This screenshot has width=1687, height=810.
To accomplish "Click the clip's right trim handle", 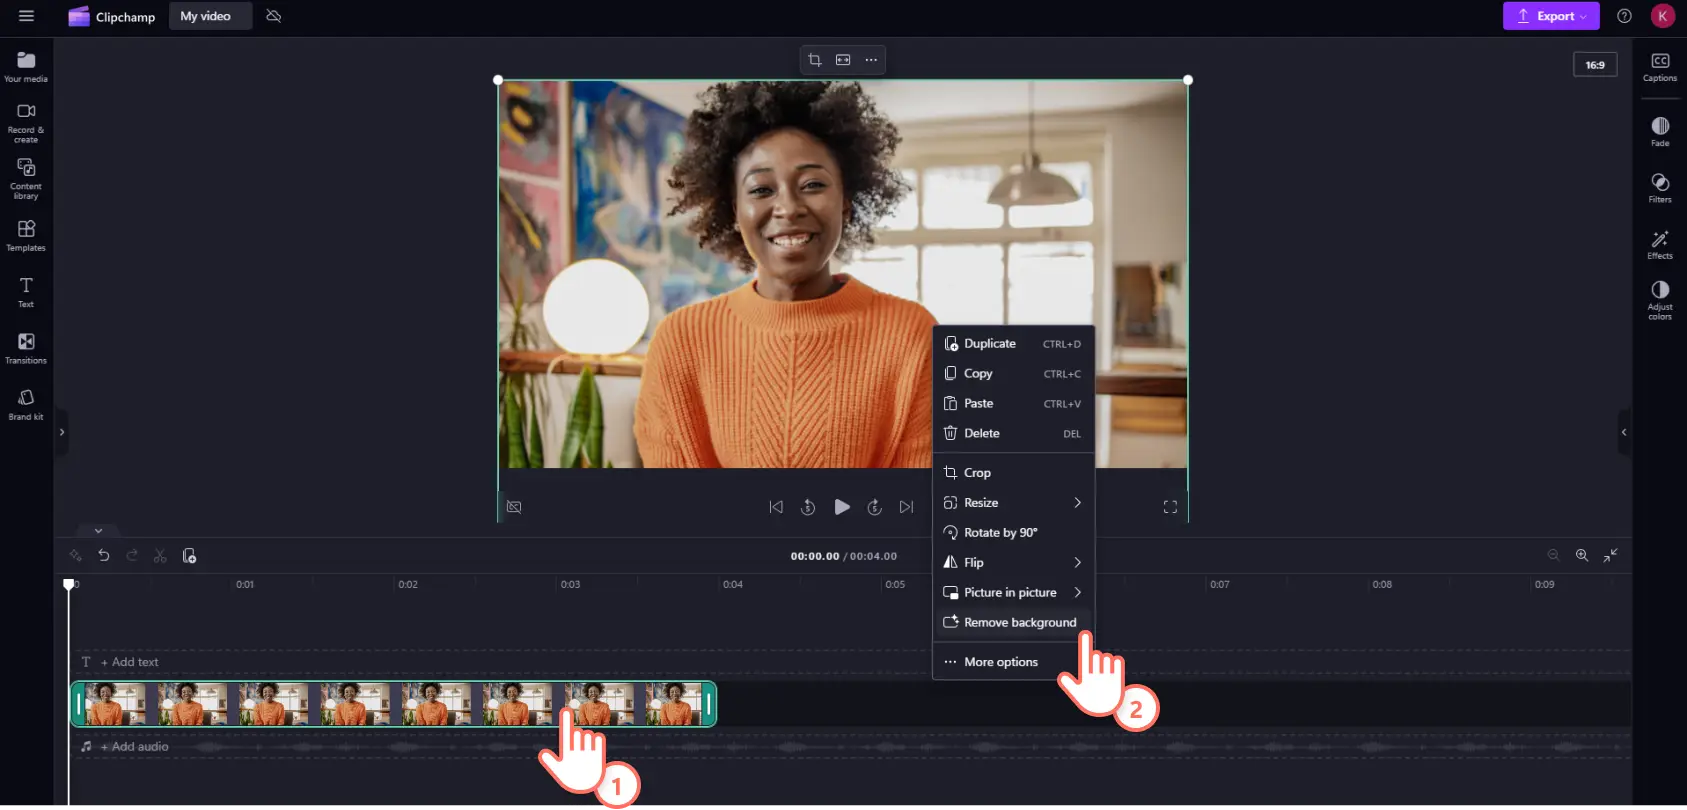I will (x=709, y=704).
